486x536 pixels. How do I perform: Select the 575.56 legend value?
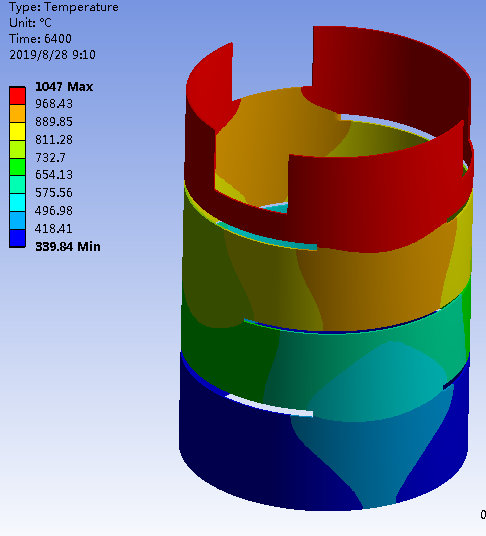coord(54,193)
